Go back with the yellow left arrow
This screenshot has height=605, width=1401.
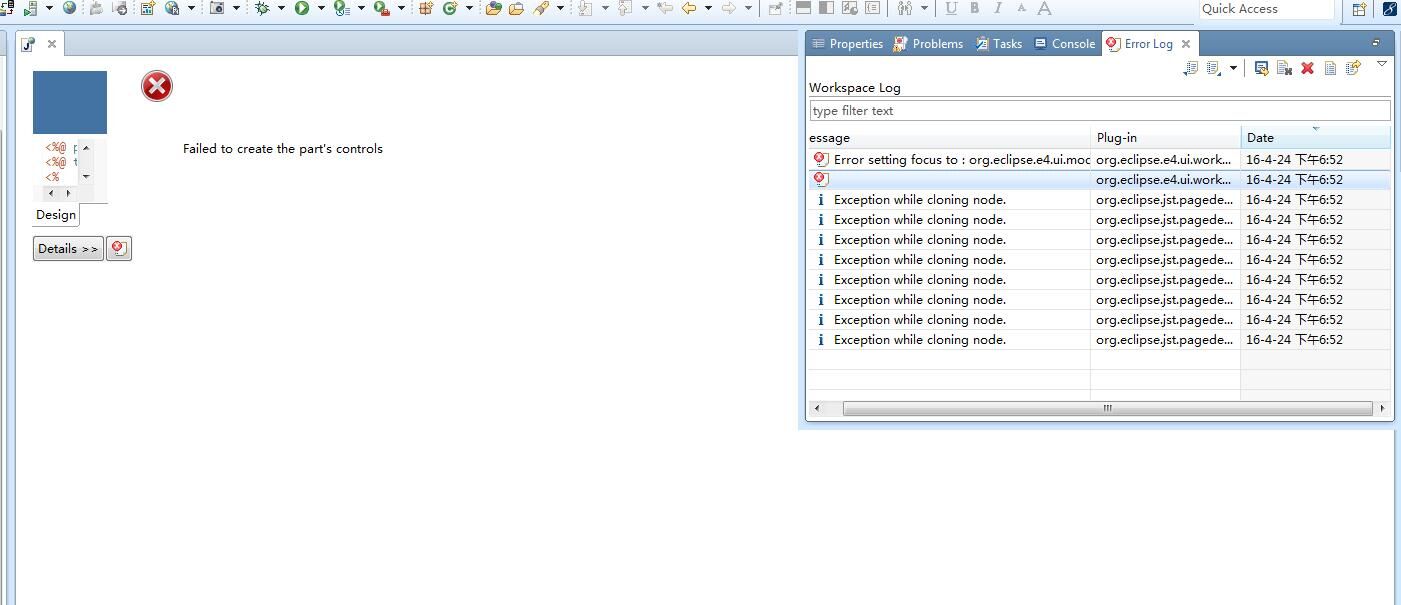(x=689, y=8)
